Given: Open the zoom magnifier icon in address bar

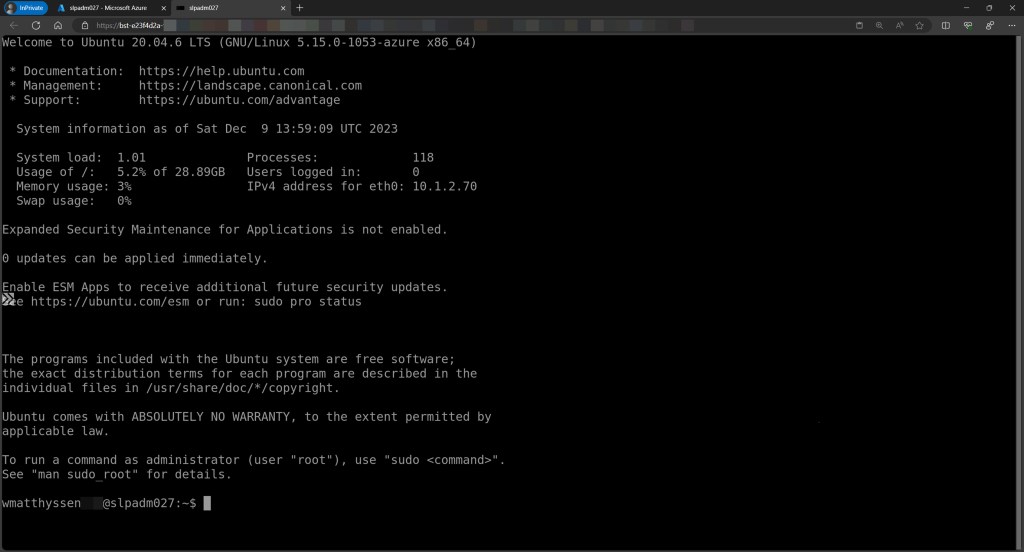Looking at the screenshot, I should pyautogui.click(x=879, y=25).
